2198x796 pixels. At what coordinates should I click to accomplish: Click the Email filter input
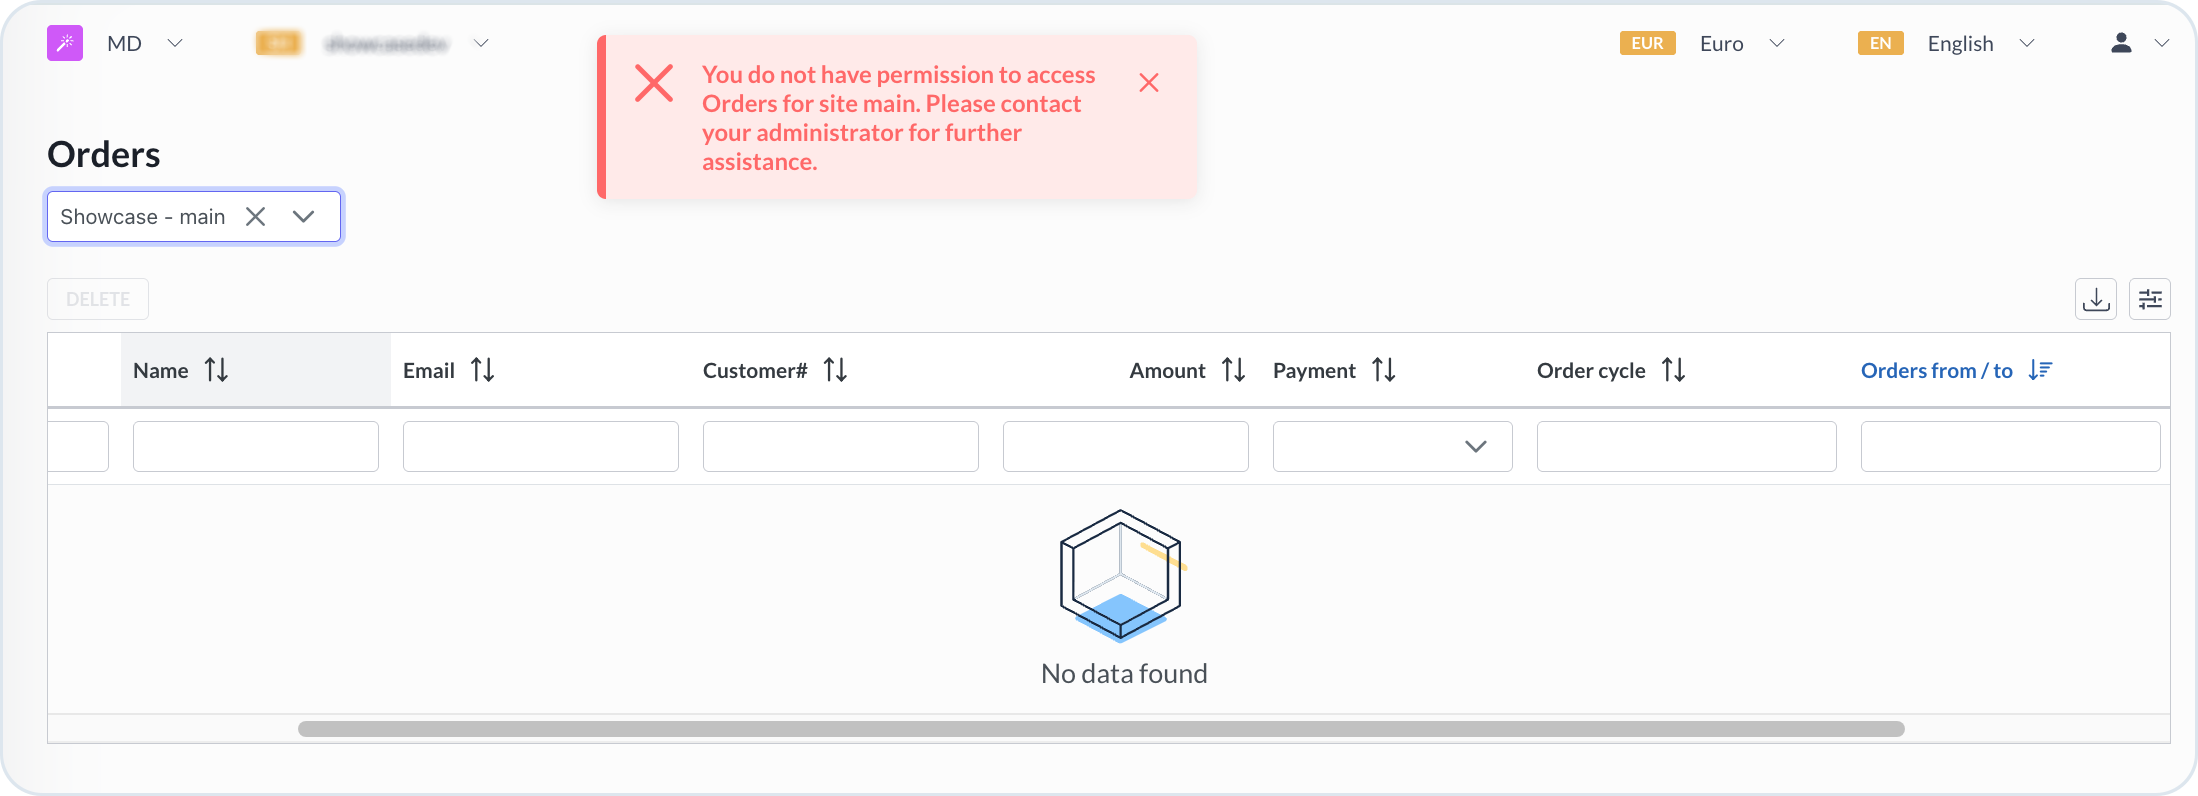pyautogui.click(x=541, y=446)
